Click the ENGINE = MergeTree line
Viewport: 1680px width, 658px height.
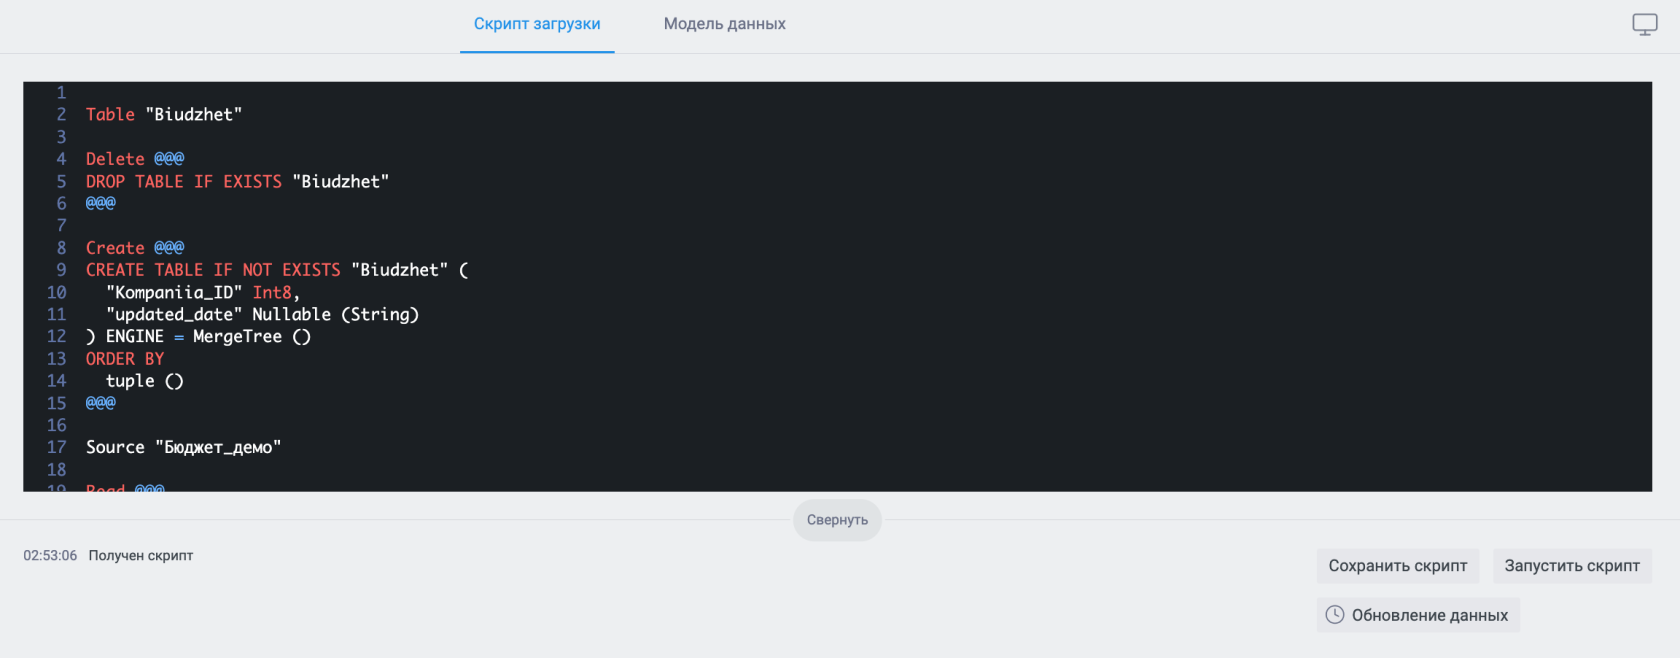(x=198, y=337)
